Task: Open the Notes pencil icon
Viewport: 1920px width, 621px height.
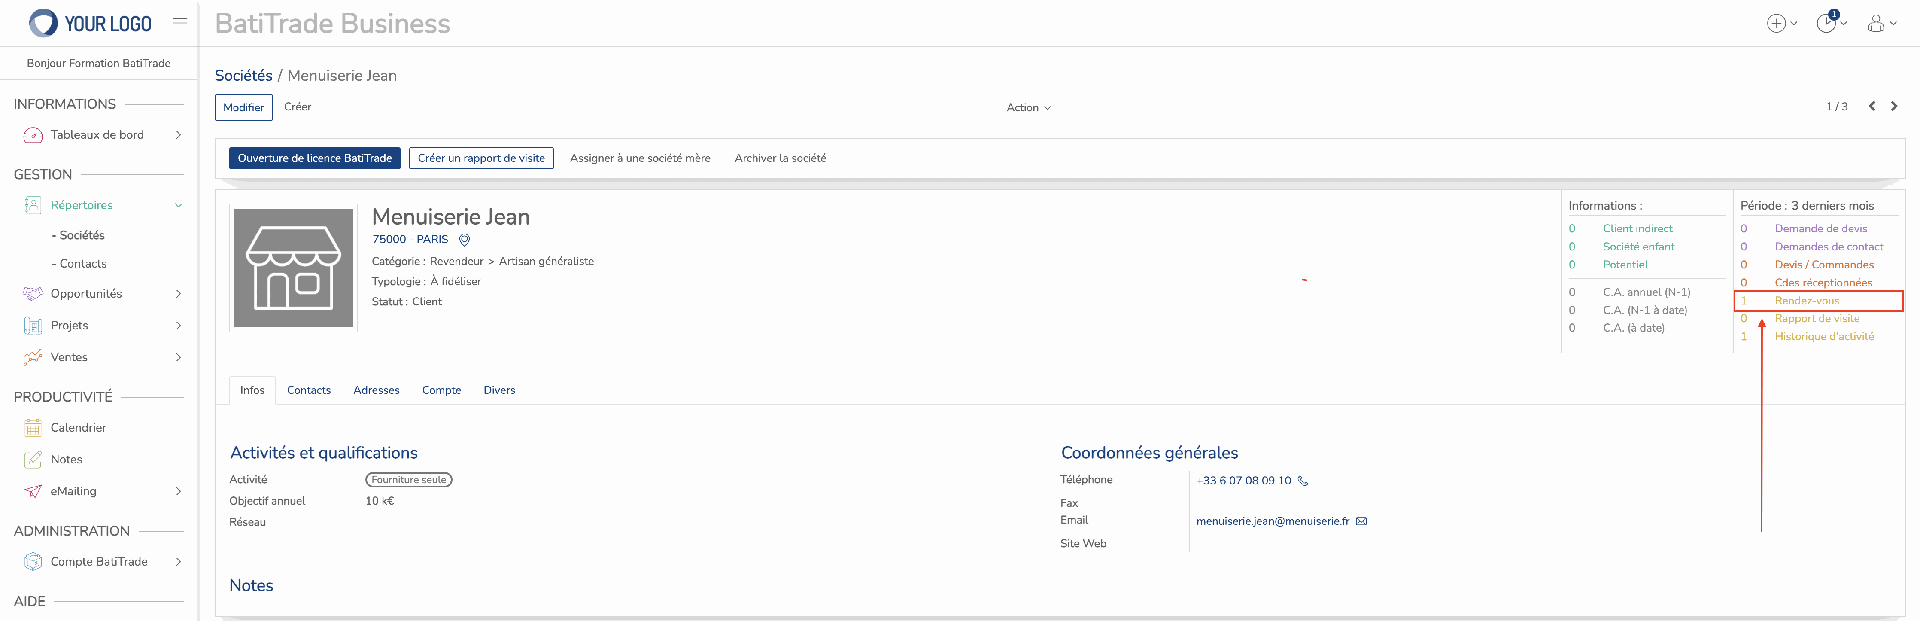Action: point(33,460)
